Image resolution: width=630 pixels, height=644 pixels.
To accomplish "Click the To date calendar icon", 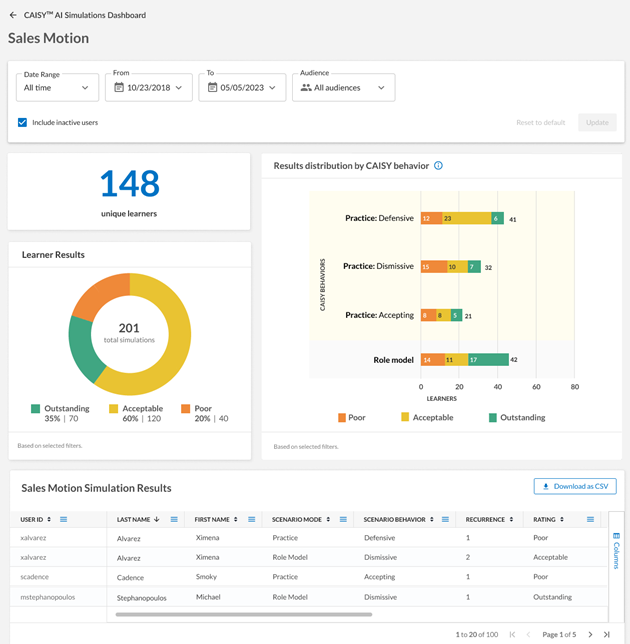I will coord(212,87).
